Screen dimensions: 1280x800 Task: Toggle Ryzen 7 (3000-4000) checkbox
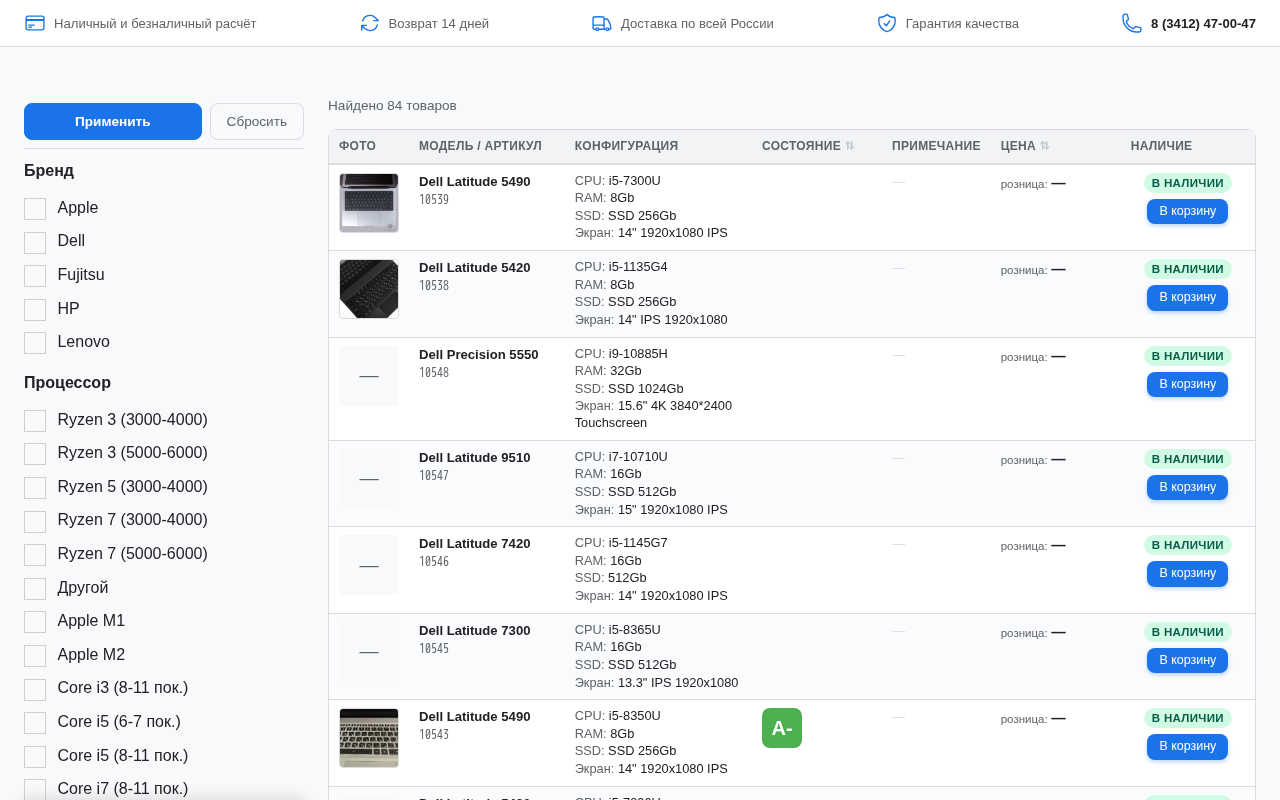pyautogui.click(x=35, y=522)
